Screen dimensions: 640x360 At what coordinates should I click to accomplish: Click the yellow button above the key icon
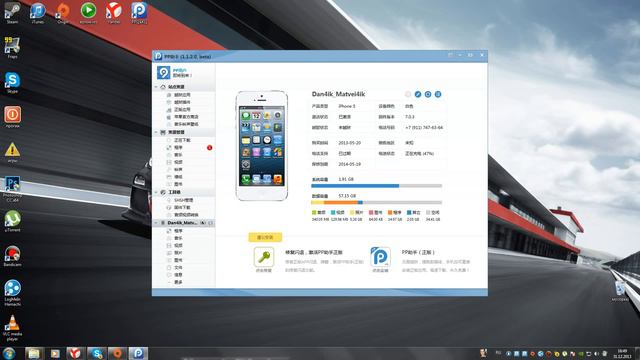[265, 237]
